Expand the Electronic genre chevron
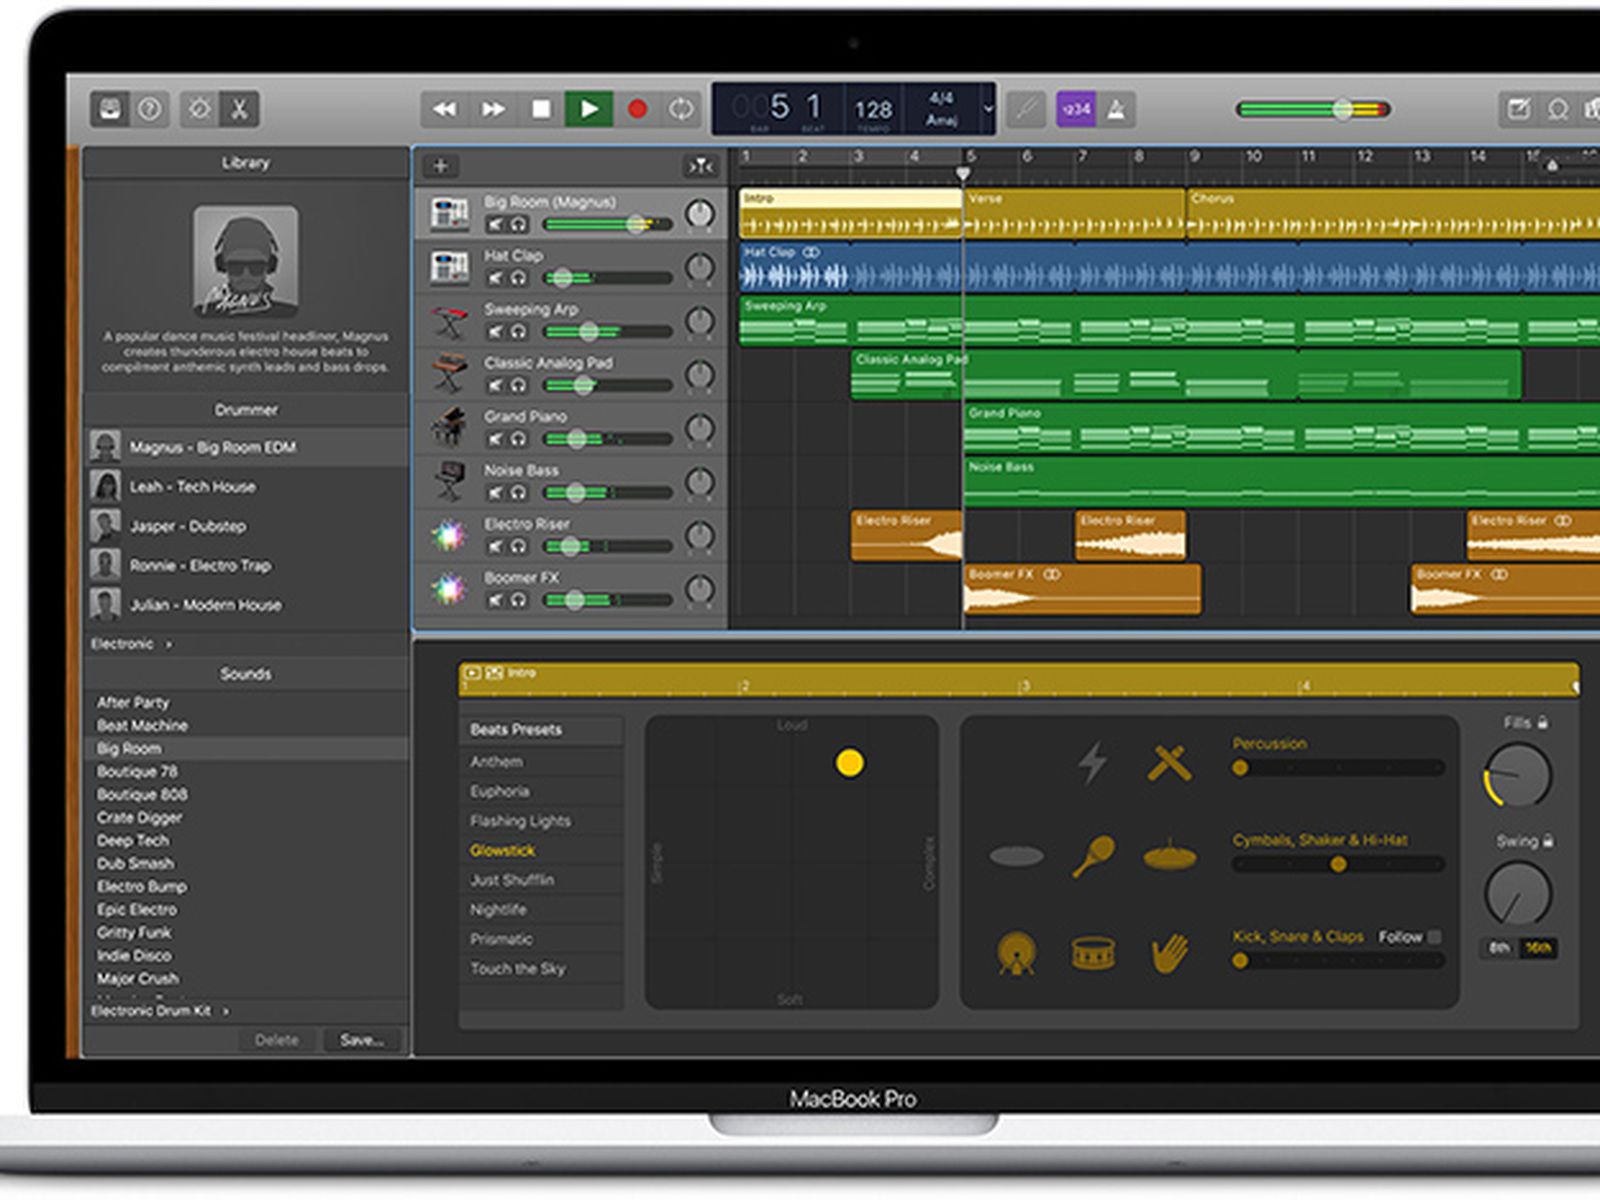 pos(169,645)
